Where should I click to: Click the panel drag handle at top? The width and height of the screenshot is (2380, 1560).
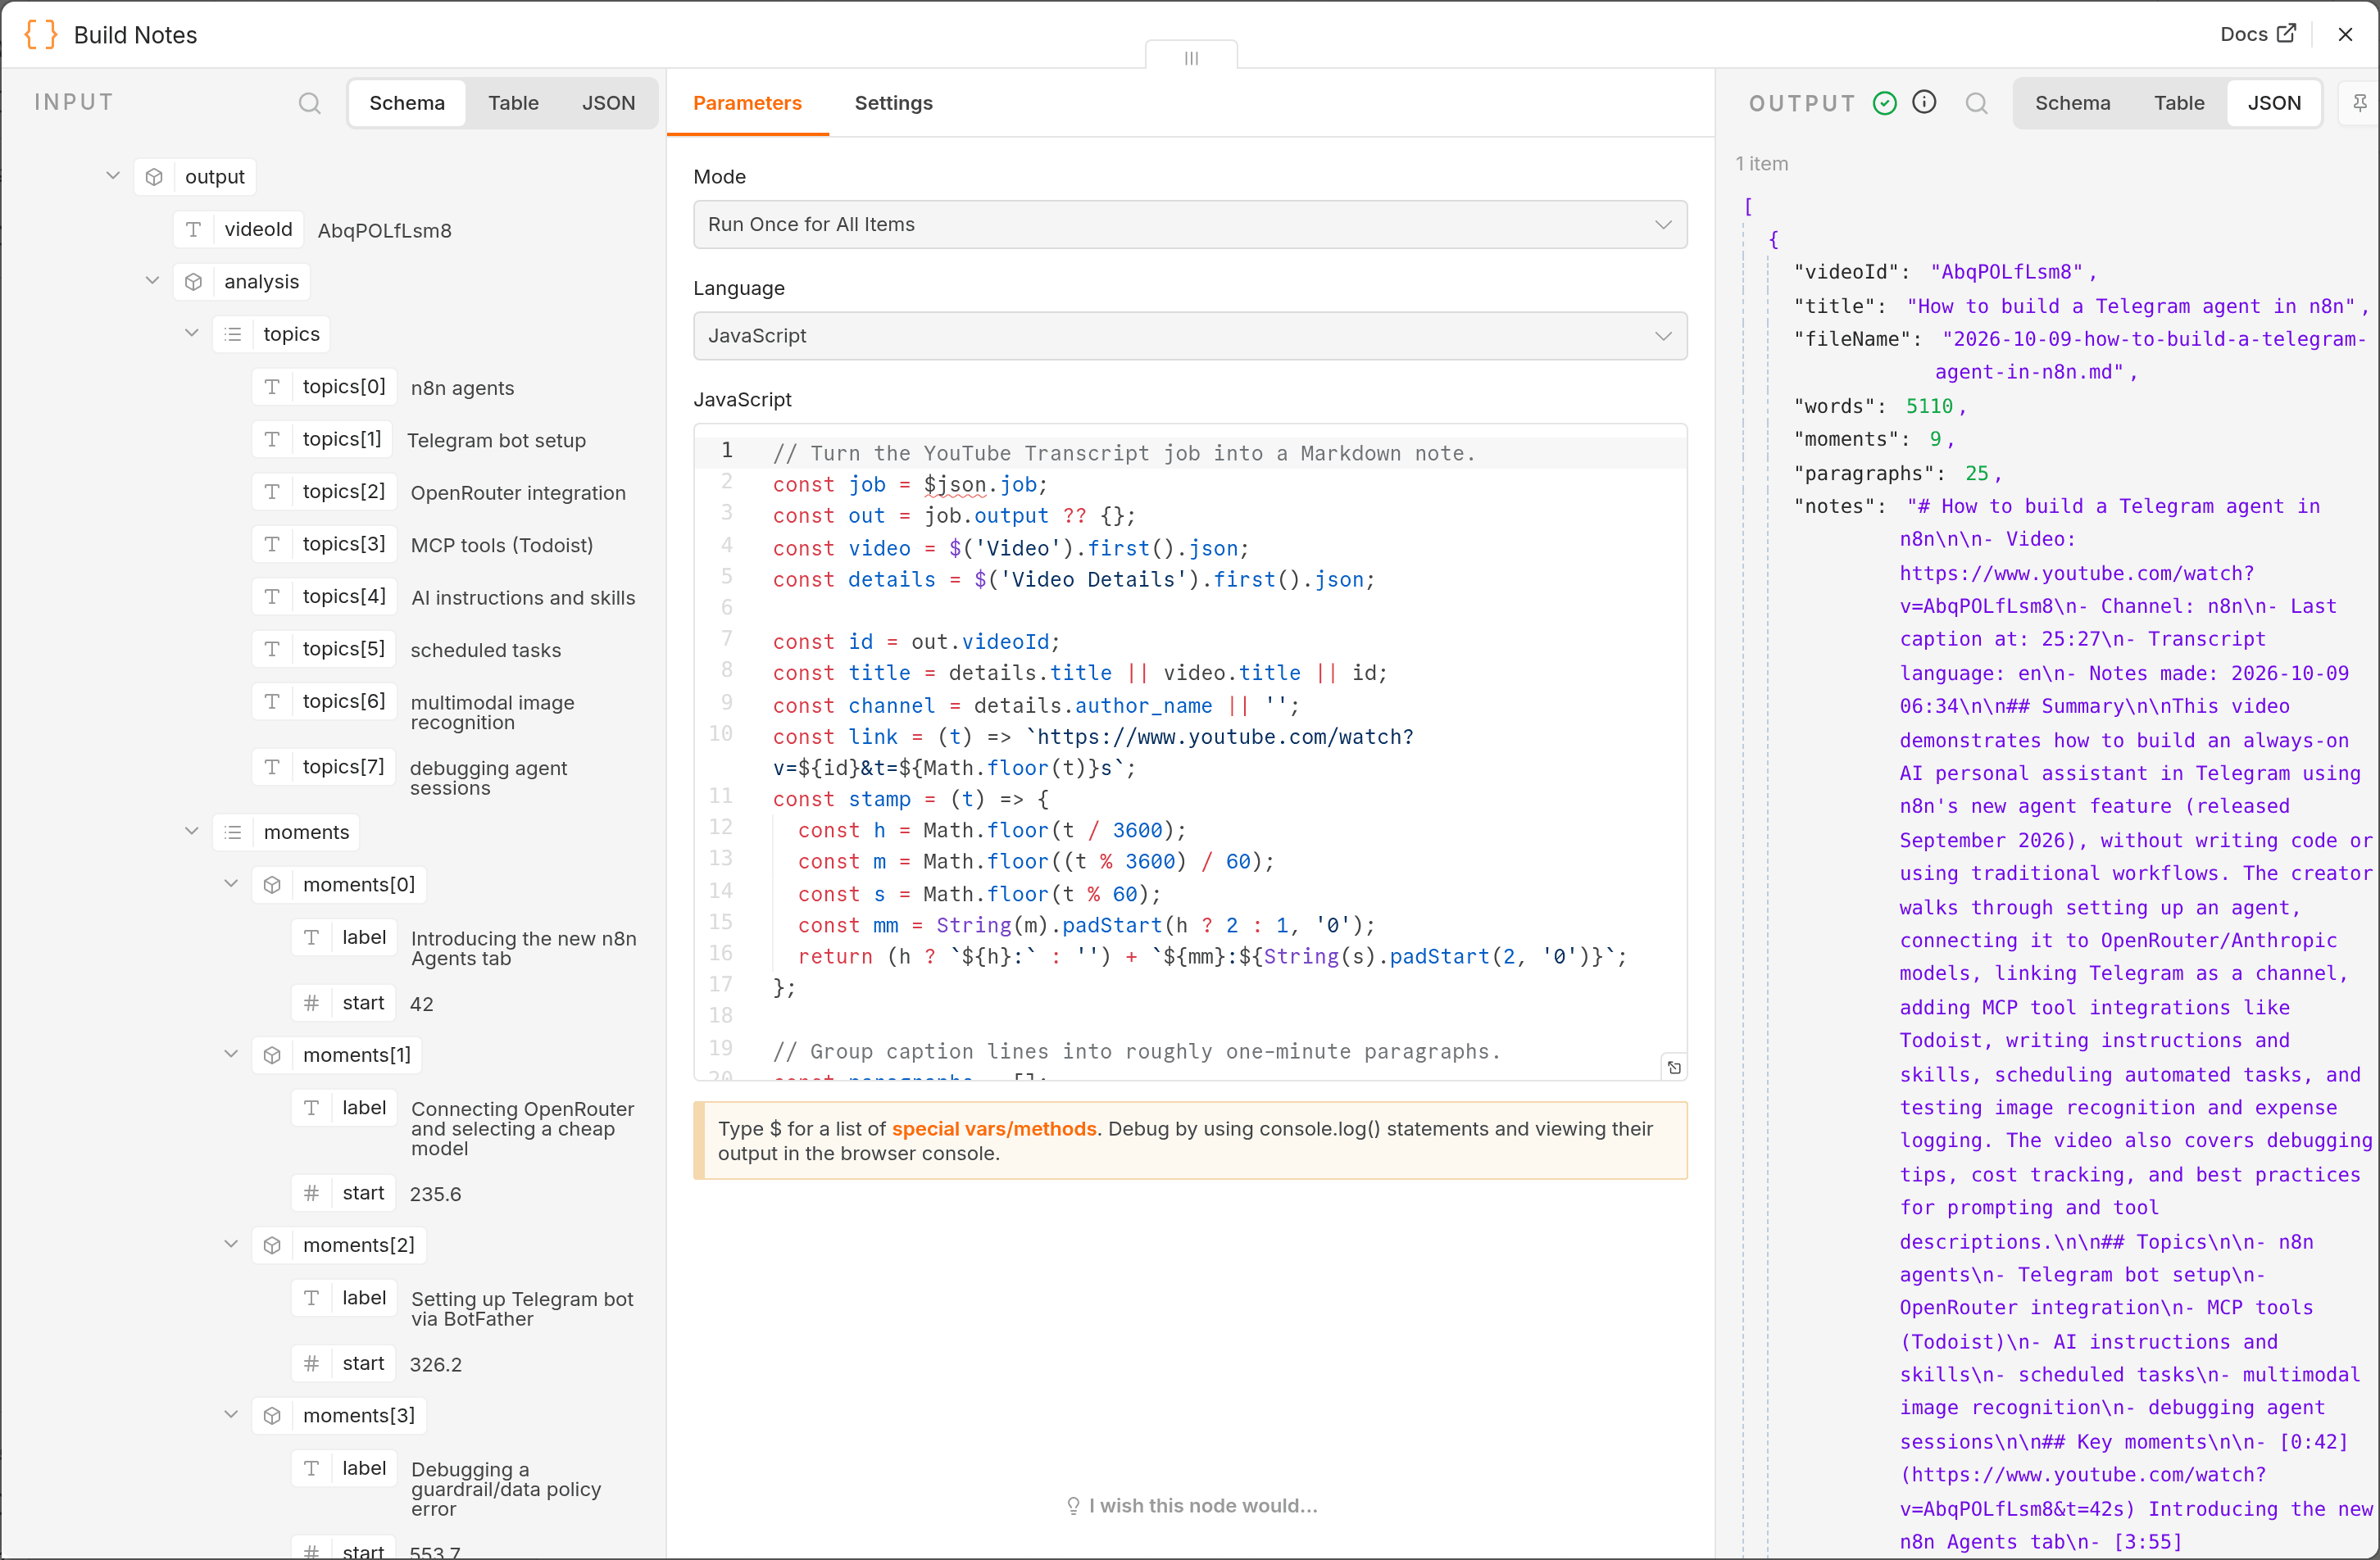click(1191, 58)
